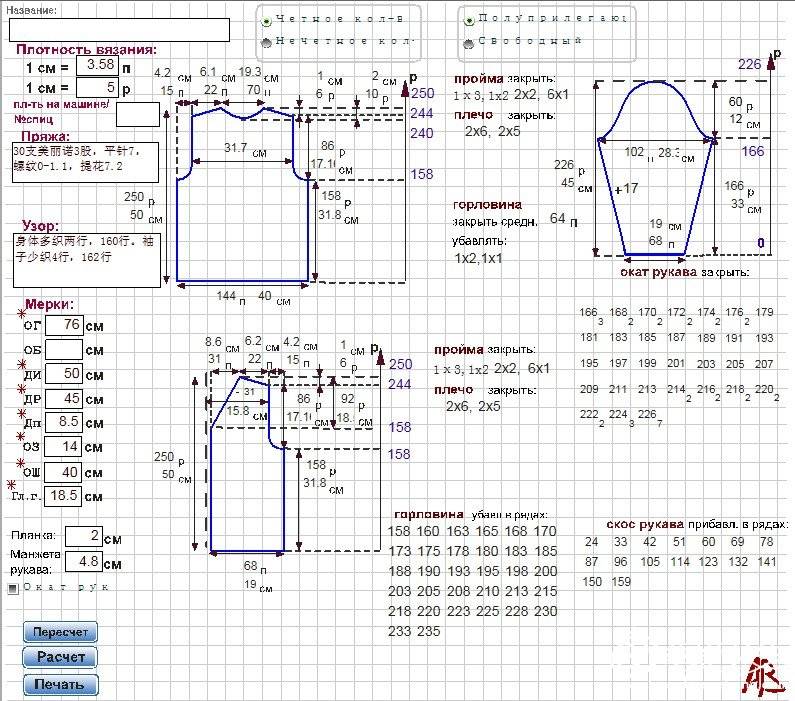The image size is (795, 701).
Task: Click the Пересчет button
Action: click(x=60, y=632)
